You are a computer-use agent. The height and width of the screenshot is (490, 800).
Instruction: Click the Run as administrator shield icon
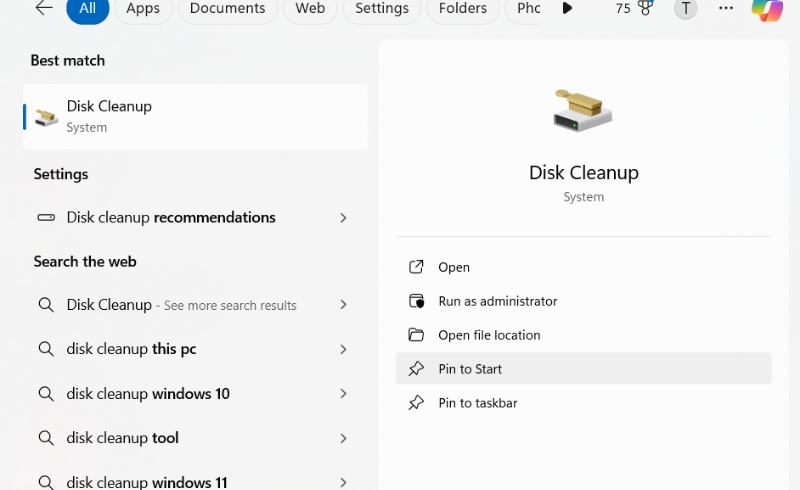point(416,301)
